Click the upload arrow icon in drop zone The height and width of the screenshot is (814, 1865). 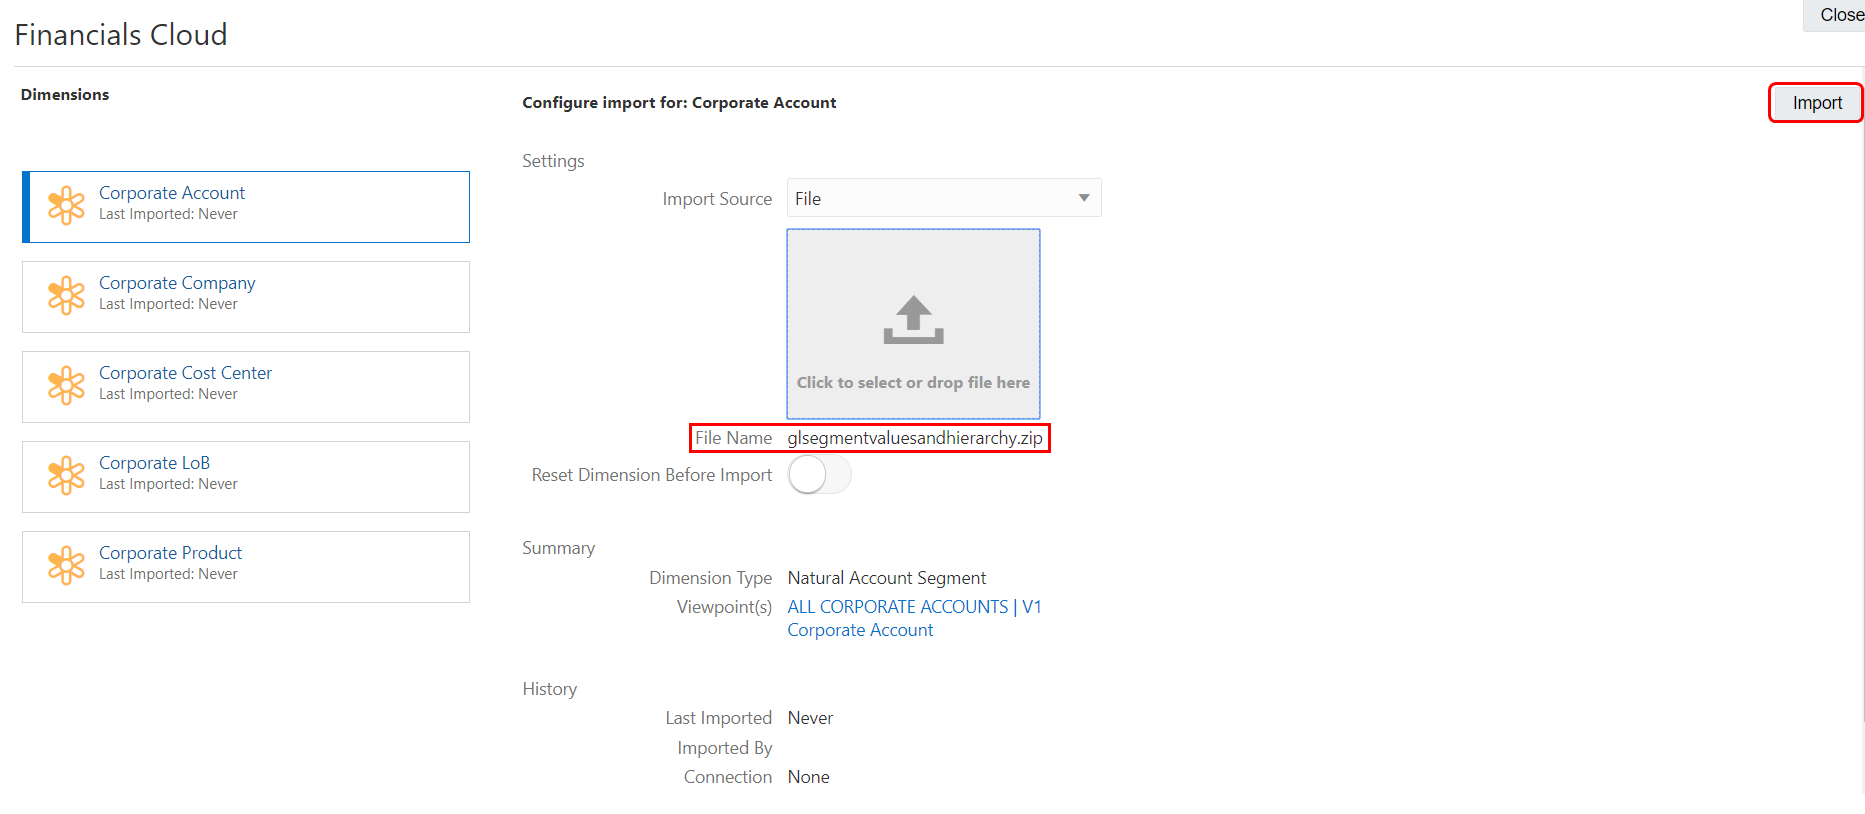pyautogui.click(x=913, y=320)
